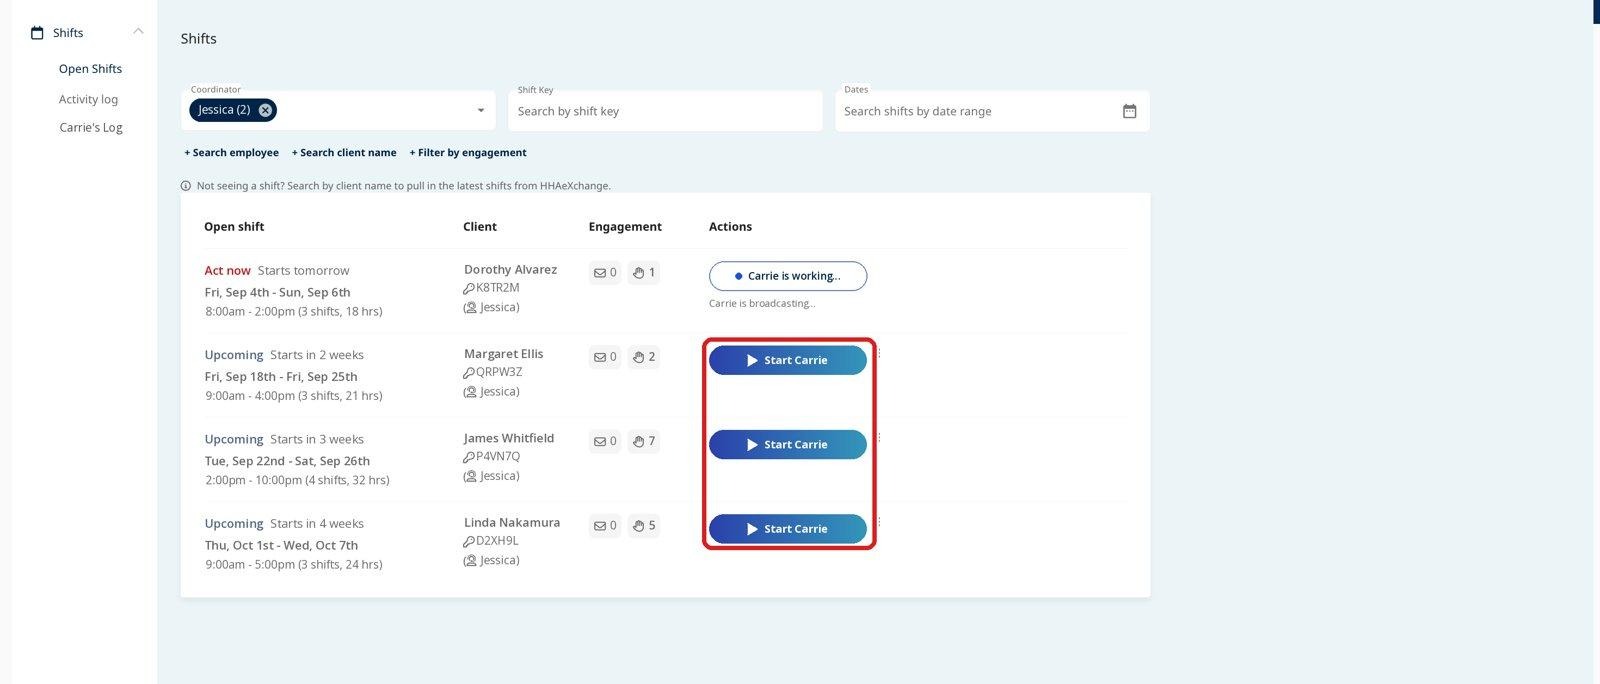Click + Filter by engagement link
Viewport: 1600px width, 684px height.
[x=468, y=153]
